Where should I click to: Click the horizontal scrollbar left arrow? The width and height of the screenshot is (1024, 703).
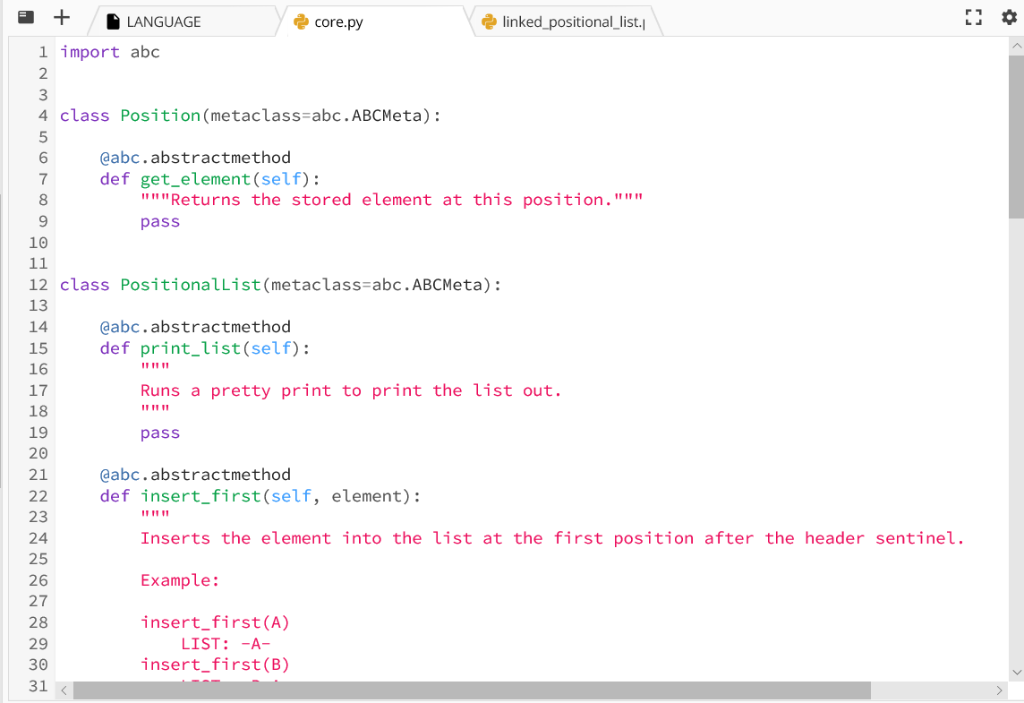63,690
